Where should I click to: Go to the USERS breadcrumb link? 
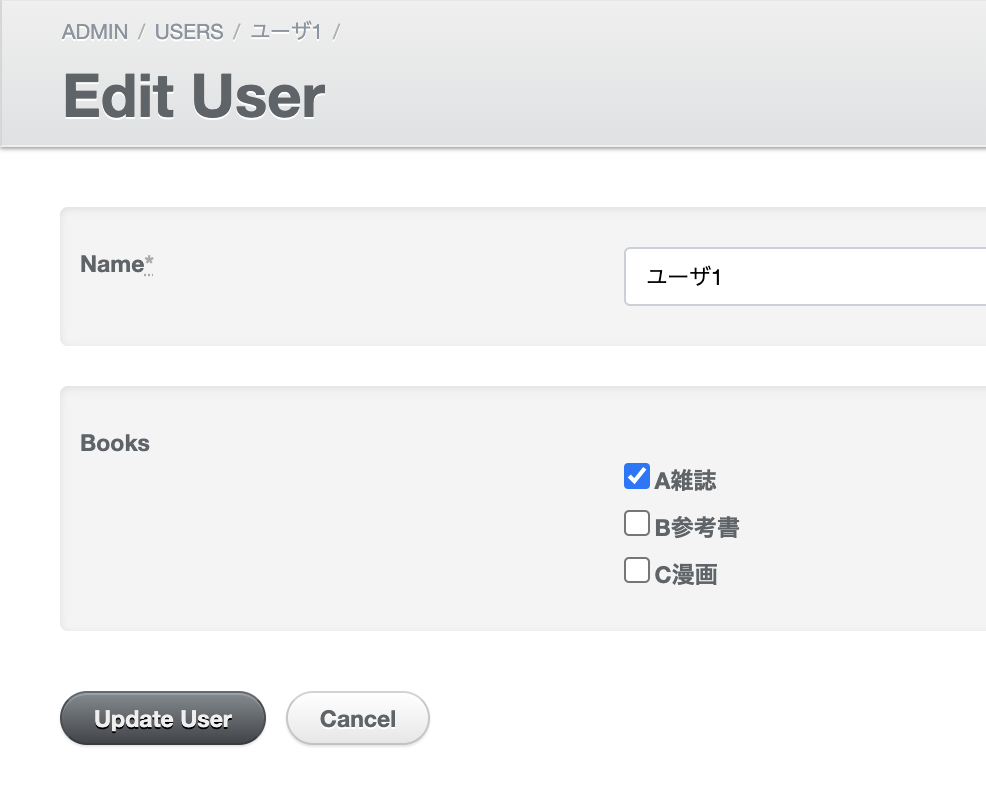coord(189,31)
